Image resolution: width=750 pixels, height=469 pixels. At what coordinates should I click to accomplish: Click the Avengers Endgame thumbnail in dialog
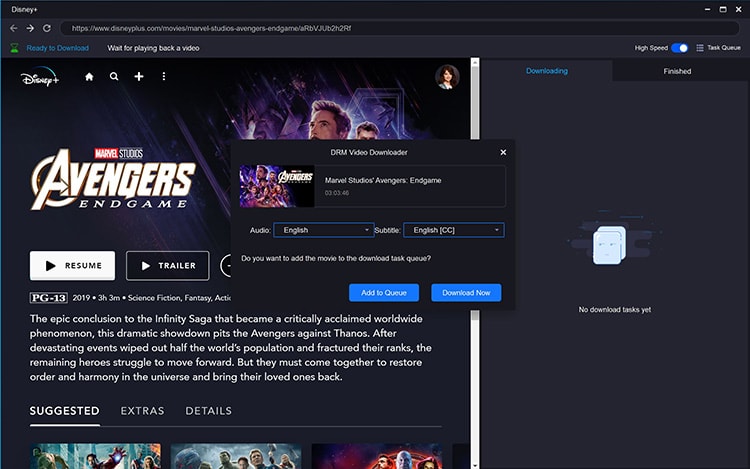277,186
